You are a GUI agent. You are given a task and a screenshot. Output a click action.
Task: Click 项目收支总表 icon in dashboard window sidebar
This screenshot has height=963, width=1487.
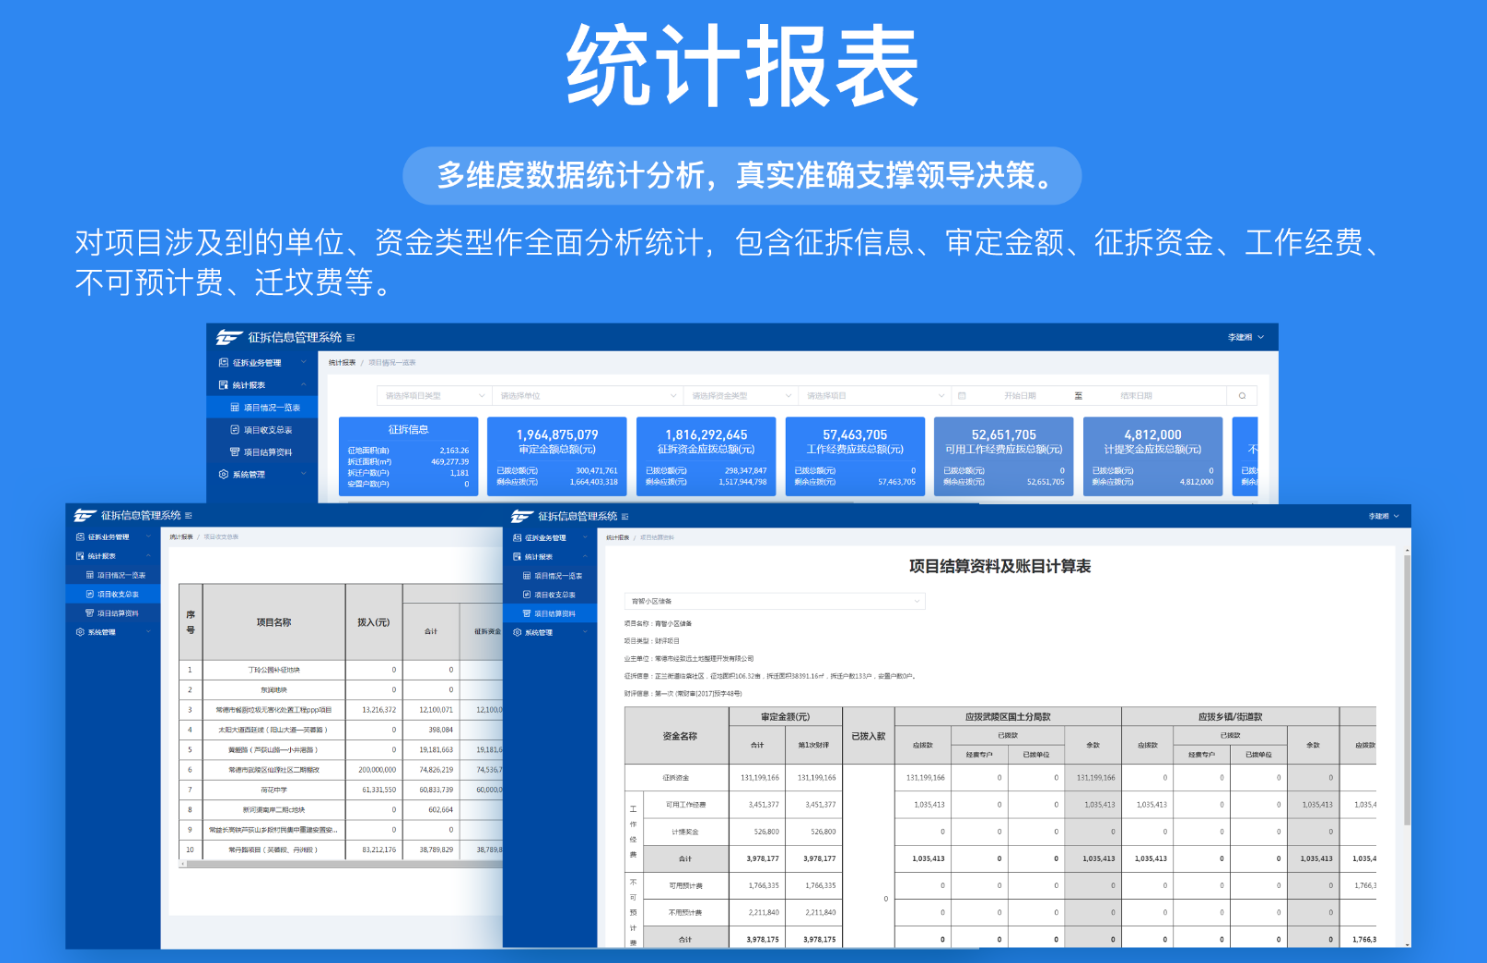pos(235,430)
